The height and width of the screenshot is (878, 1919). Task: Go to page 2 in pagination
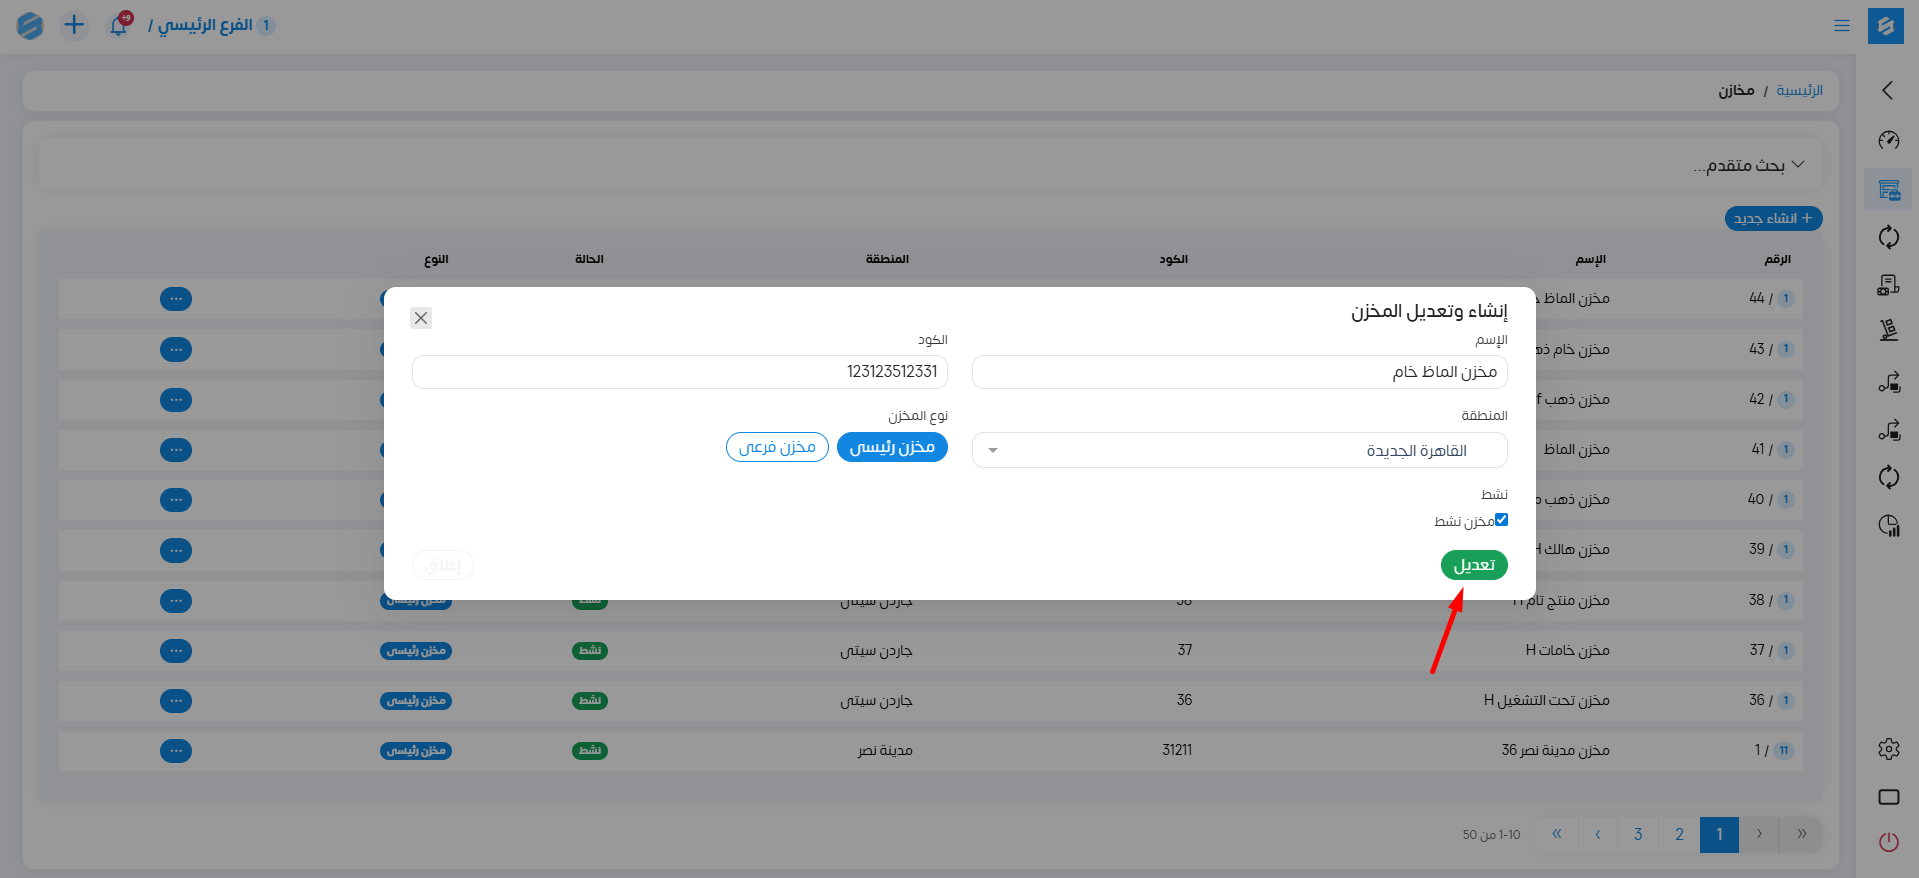point(1679,834)
